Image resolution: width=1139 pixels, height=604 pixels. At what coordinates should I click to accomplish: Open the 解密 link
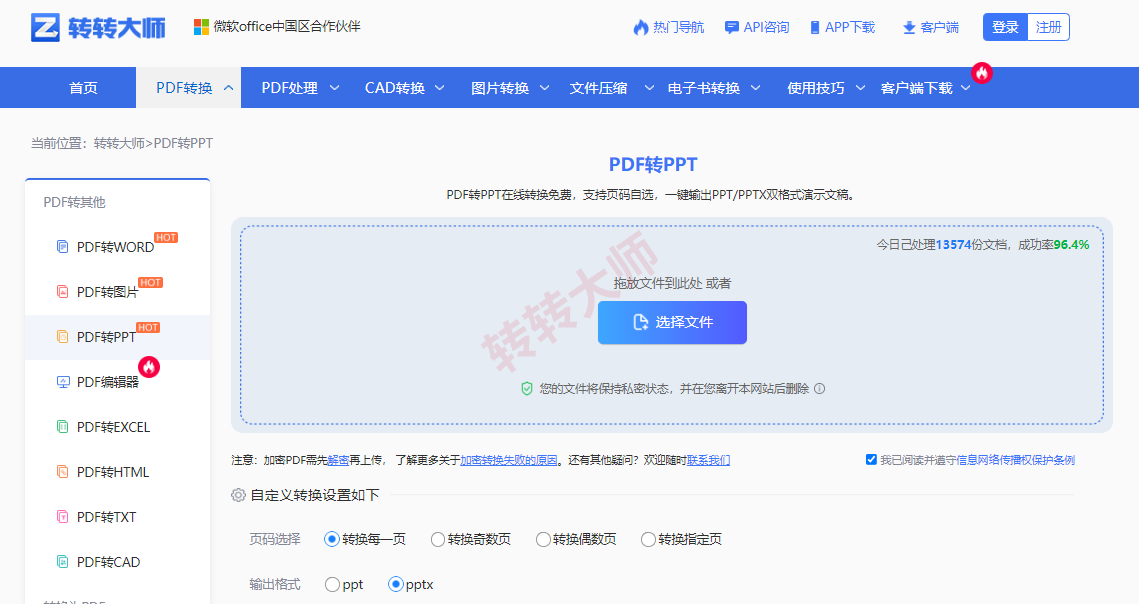tap(339, 460)
